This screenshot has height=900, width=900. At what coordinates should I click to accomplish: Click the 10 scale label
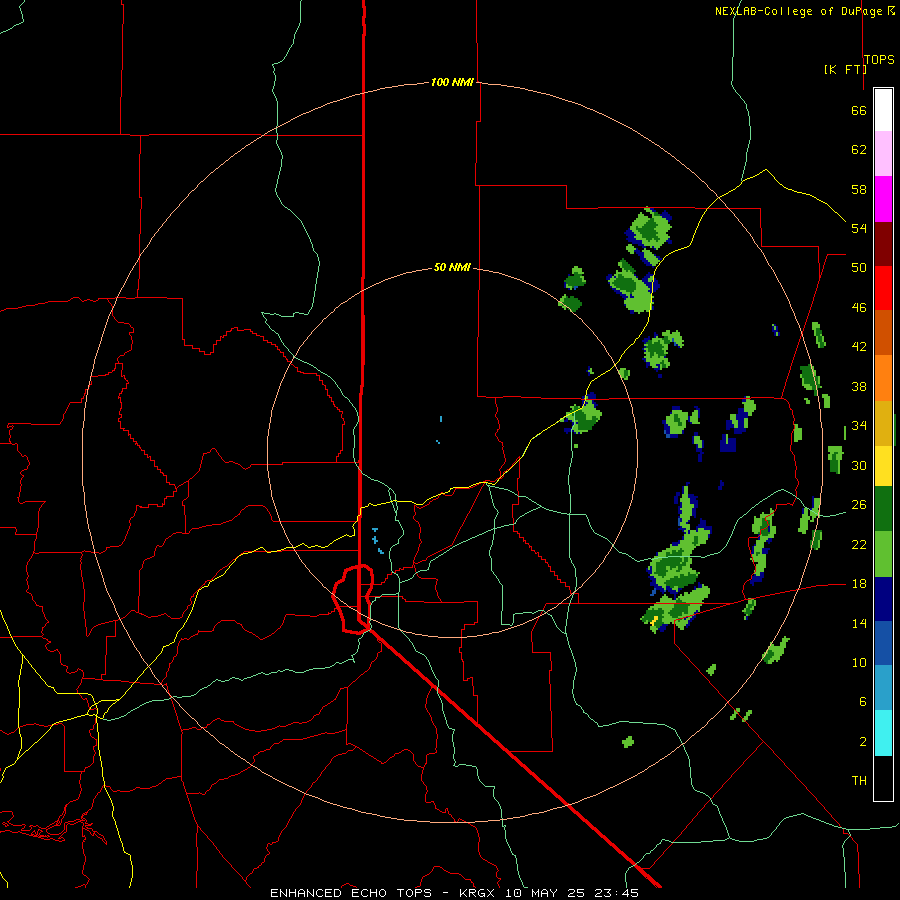[859, 662]
